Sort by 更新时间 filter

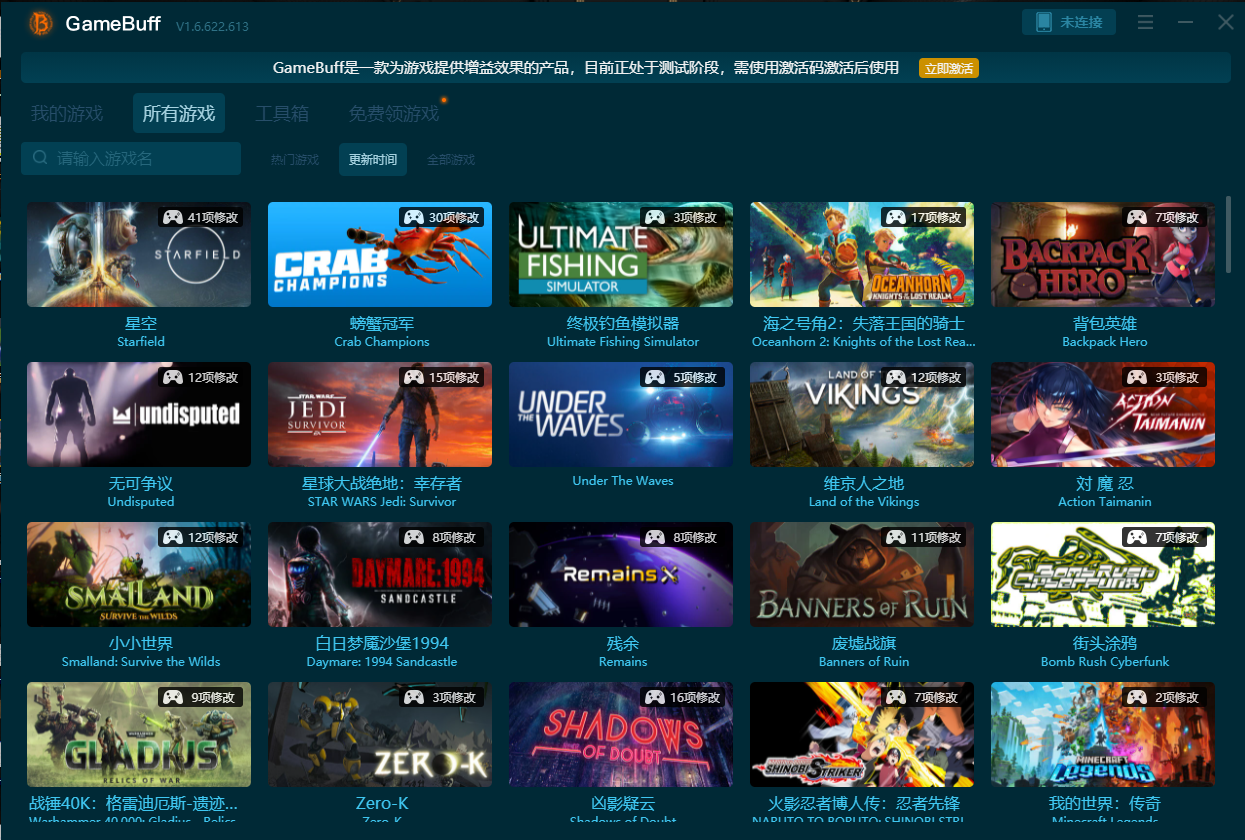point(373,160)
